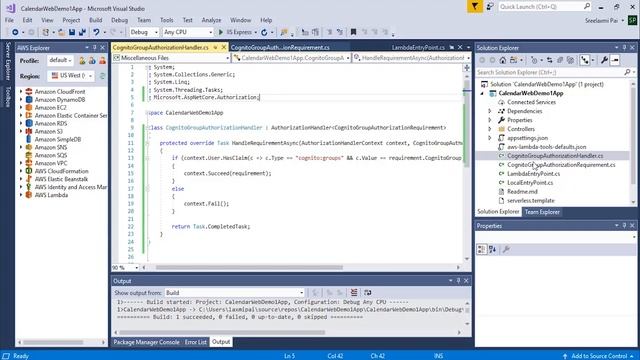Click the Open File folder icon
The image size is (640, 360).
pyautogui.click(x=62, y=32)
